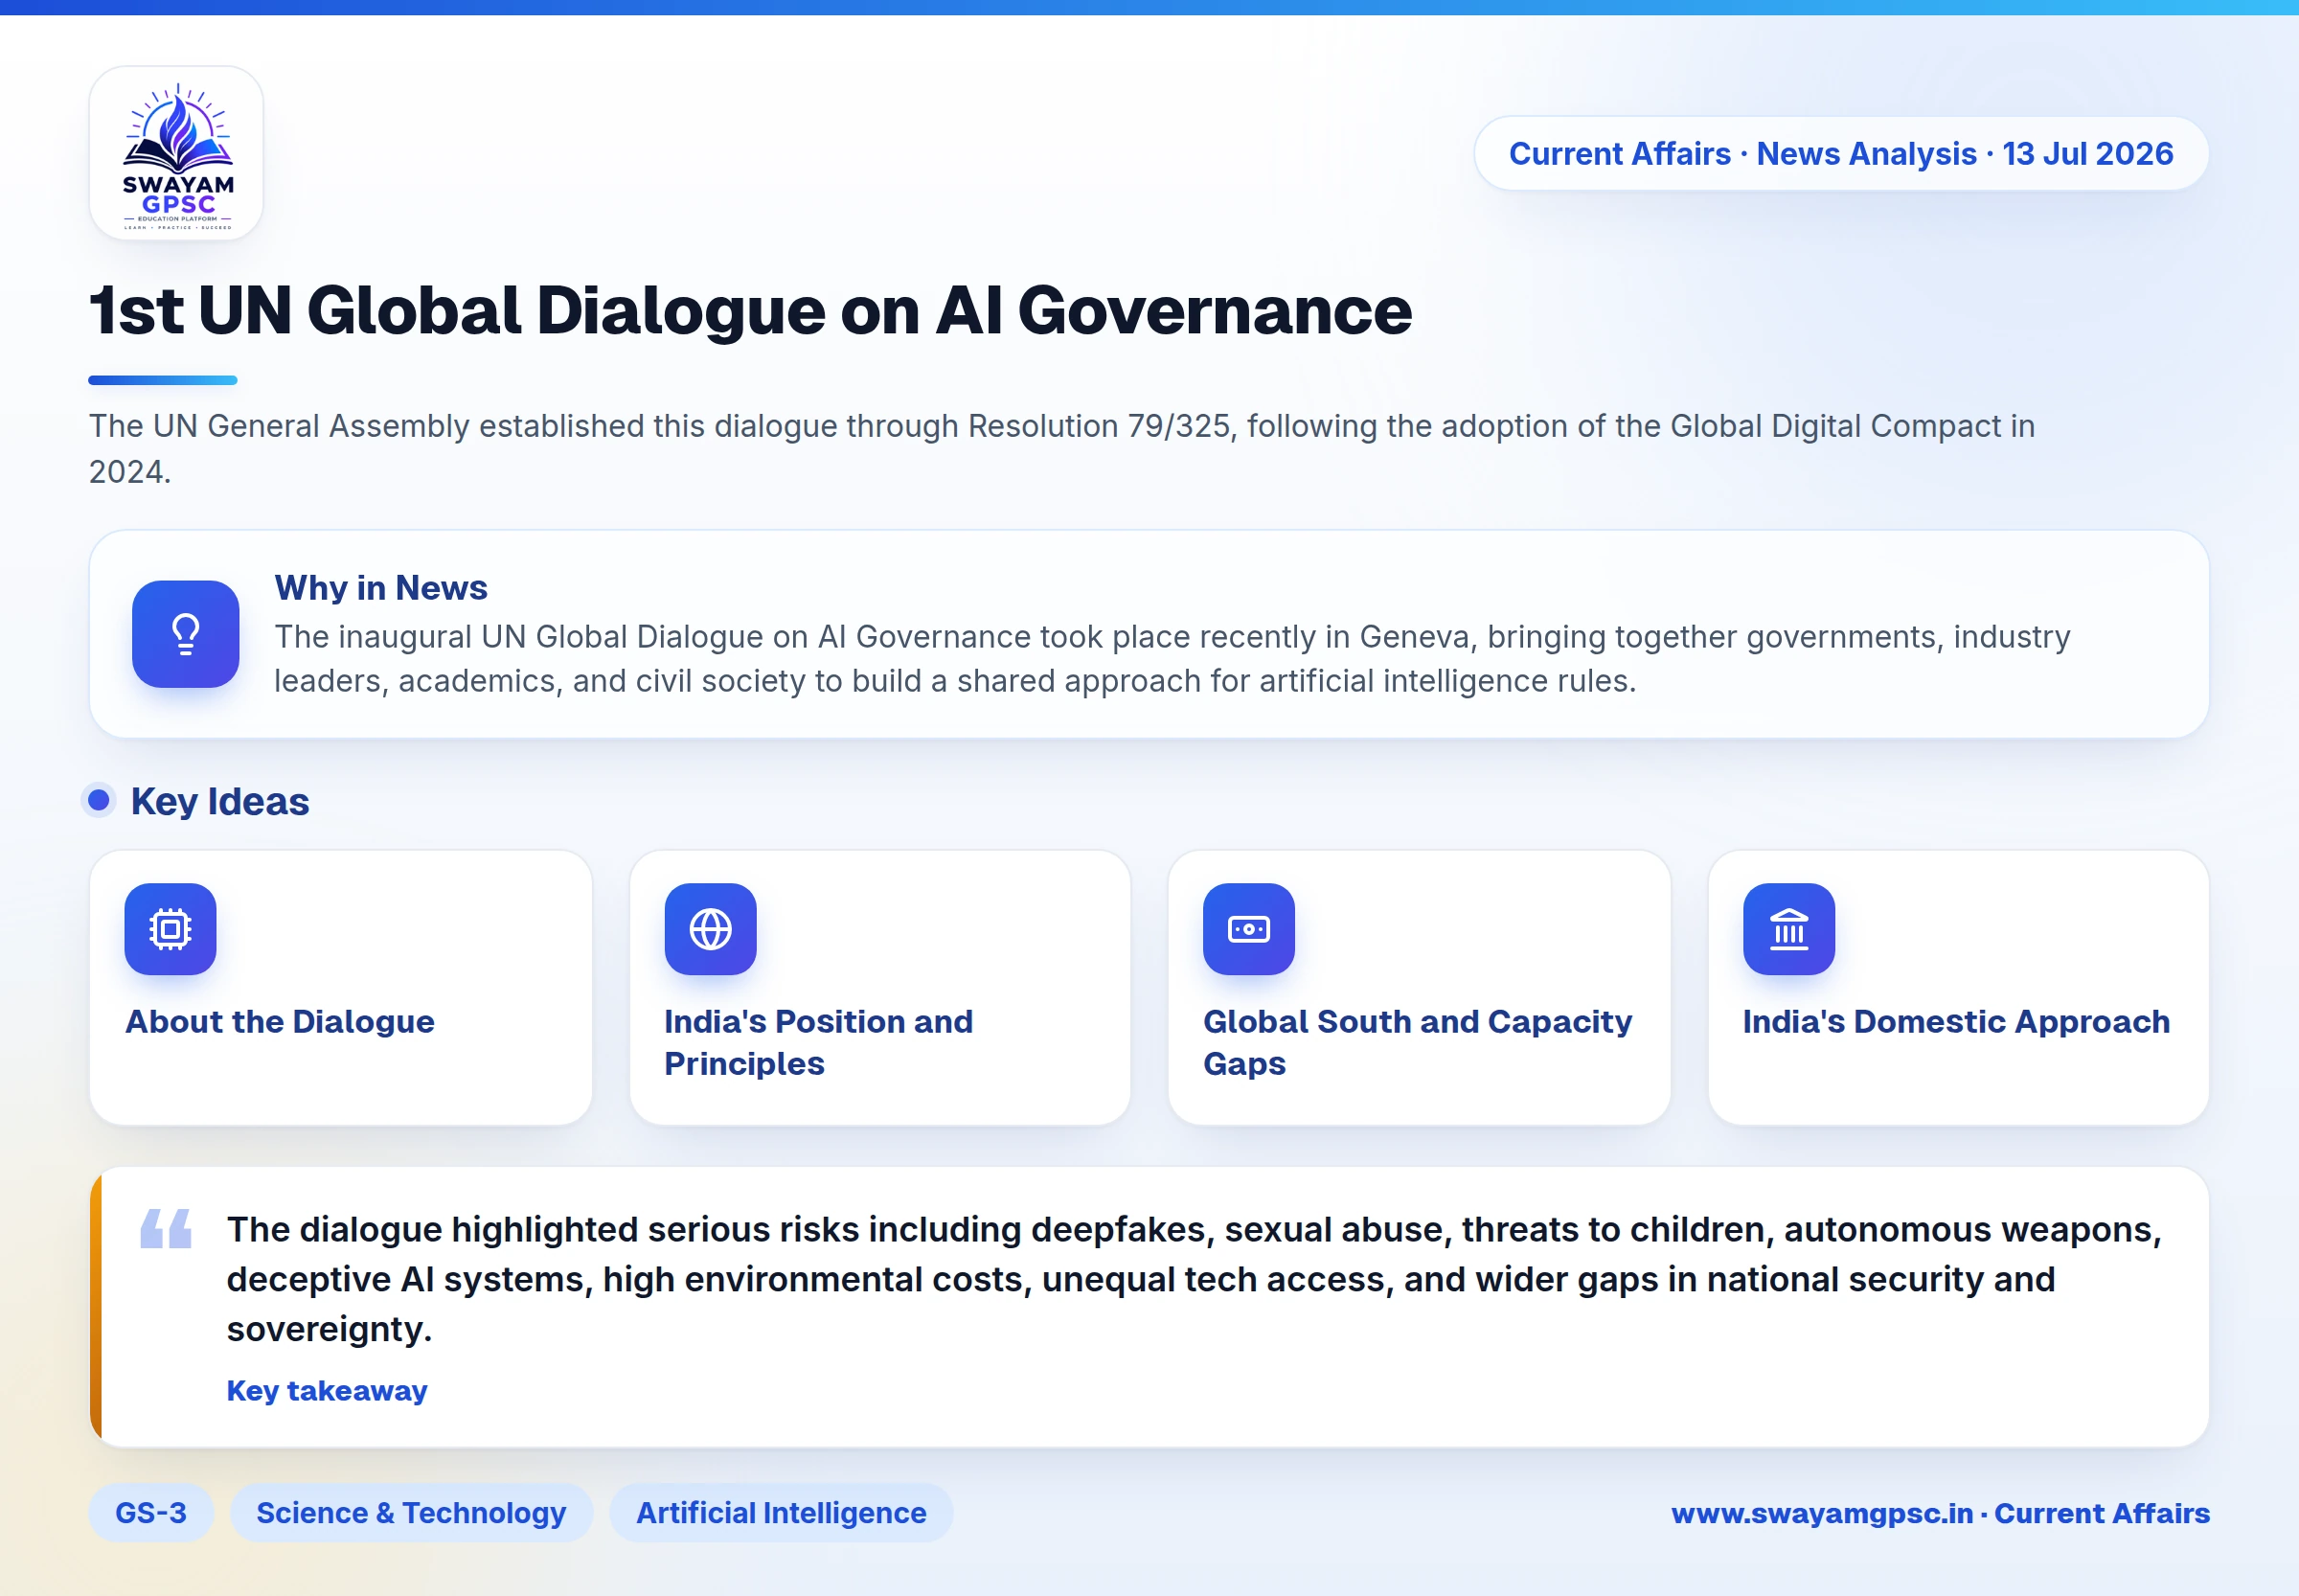Visit www.swayamgpsc.in Current Affairs footer link

coord(1940,1513)
